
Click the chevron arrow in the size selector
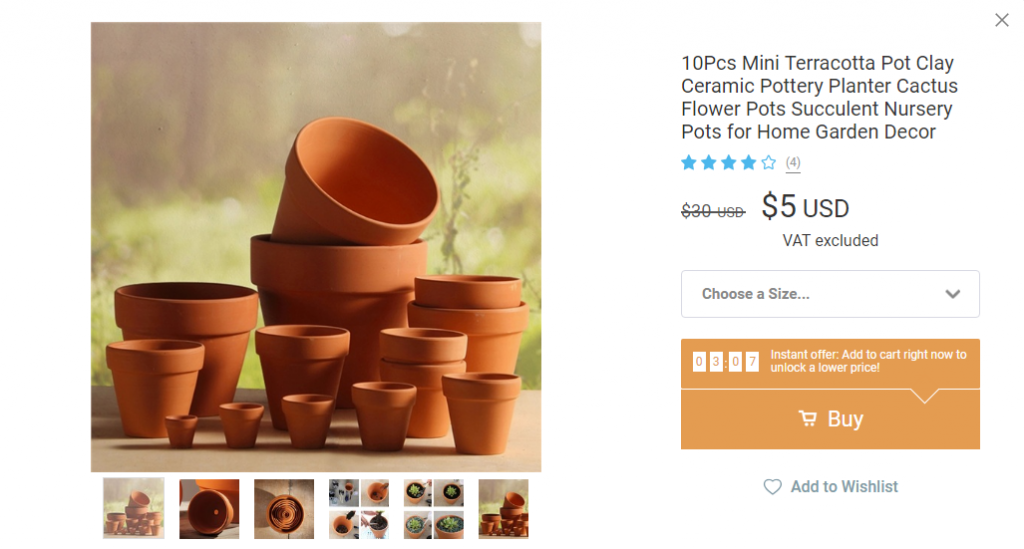pyautogui.click(x=953, y=294)
